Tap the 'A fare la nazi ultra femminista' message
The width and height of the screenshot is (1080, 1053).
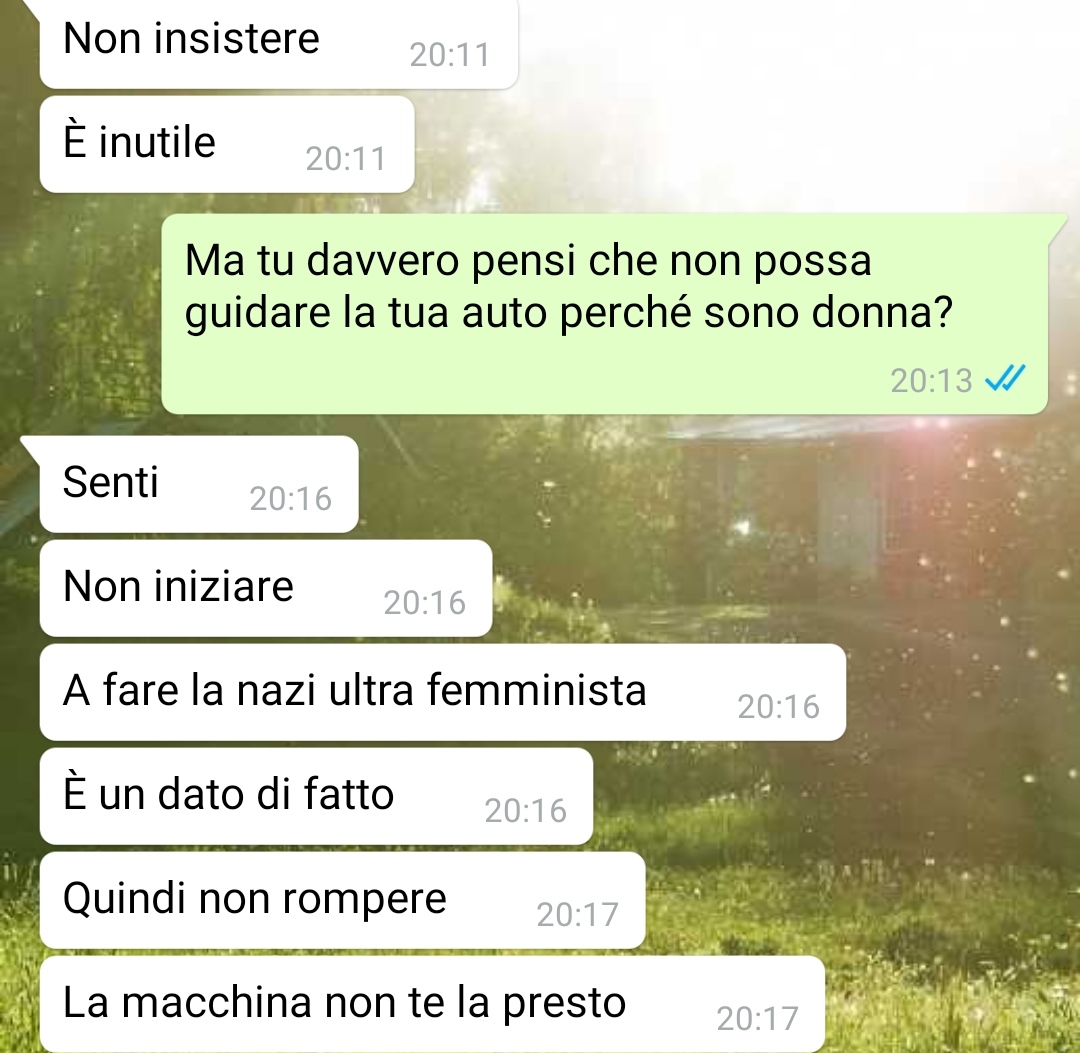pos(442,692)
